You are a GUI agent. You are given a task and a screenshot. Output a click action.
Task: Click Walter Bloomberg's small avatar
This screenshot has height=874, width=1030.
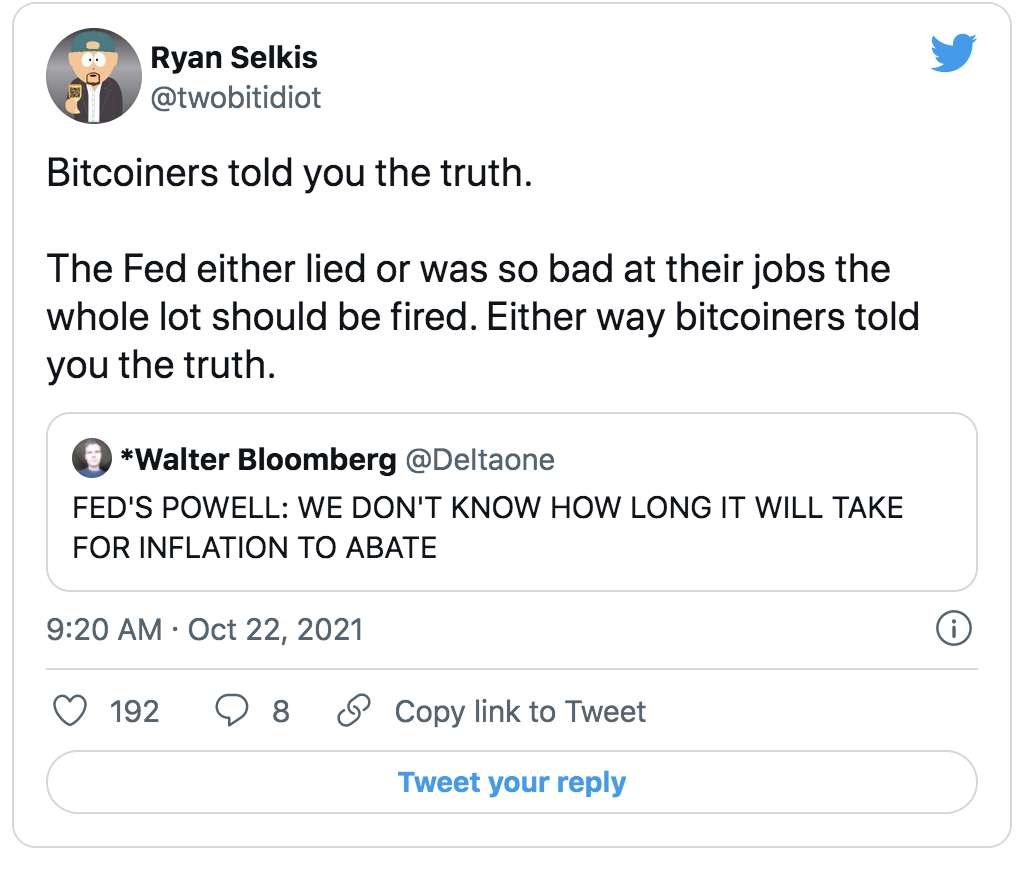pyautogui.click(x=92, y=459)
